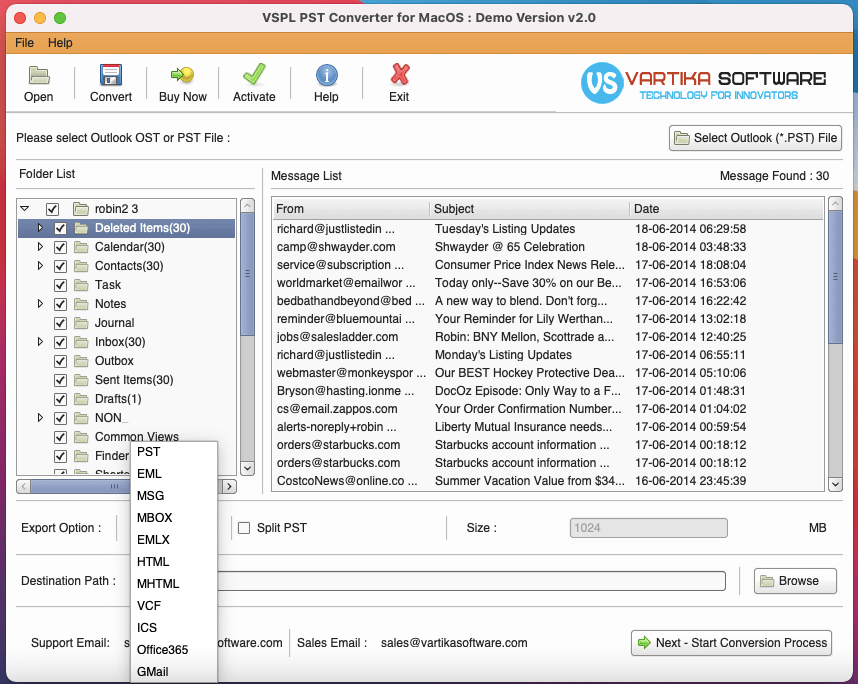Image resolution: width=858 pixels, height=684 pixels.
Task: Click the Convert floppy disk icon
Action: (111, 75)
